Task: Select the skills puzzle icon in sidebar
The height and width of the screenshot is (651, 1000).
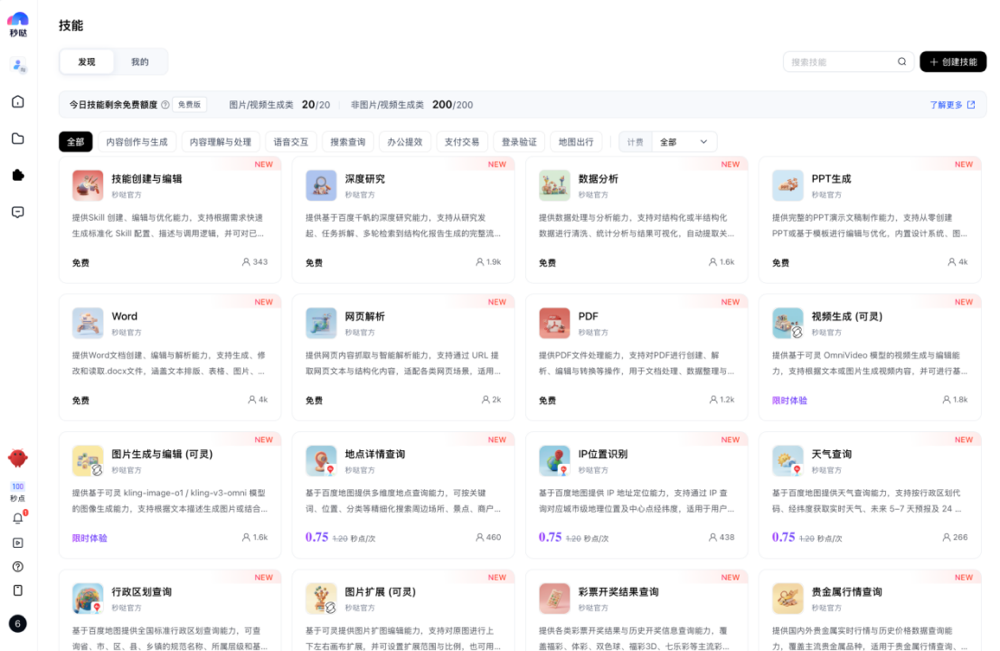Action: point(18,175)
